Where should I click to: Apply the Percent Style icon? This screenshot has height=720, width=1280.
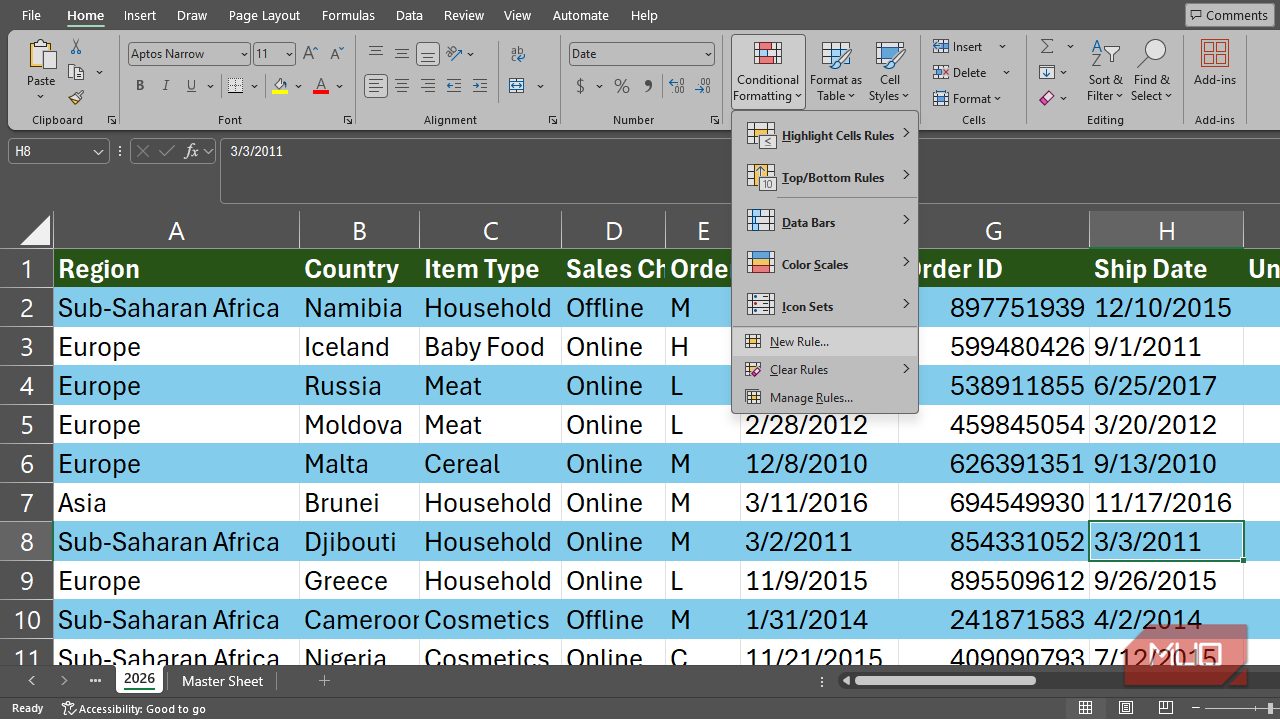pyautogui.click(x=621, y=86)
